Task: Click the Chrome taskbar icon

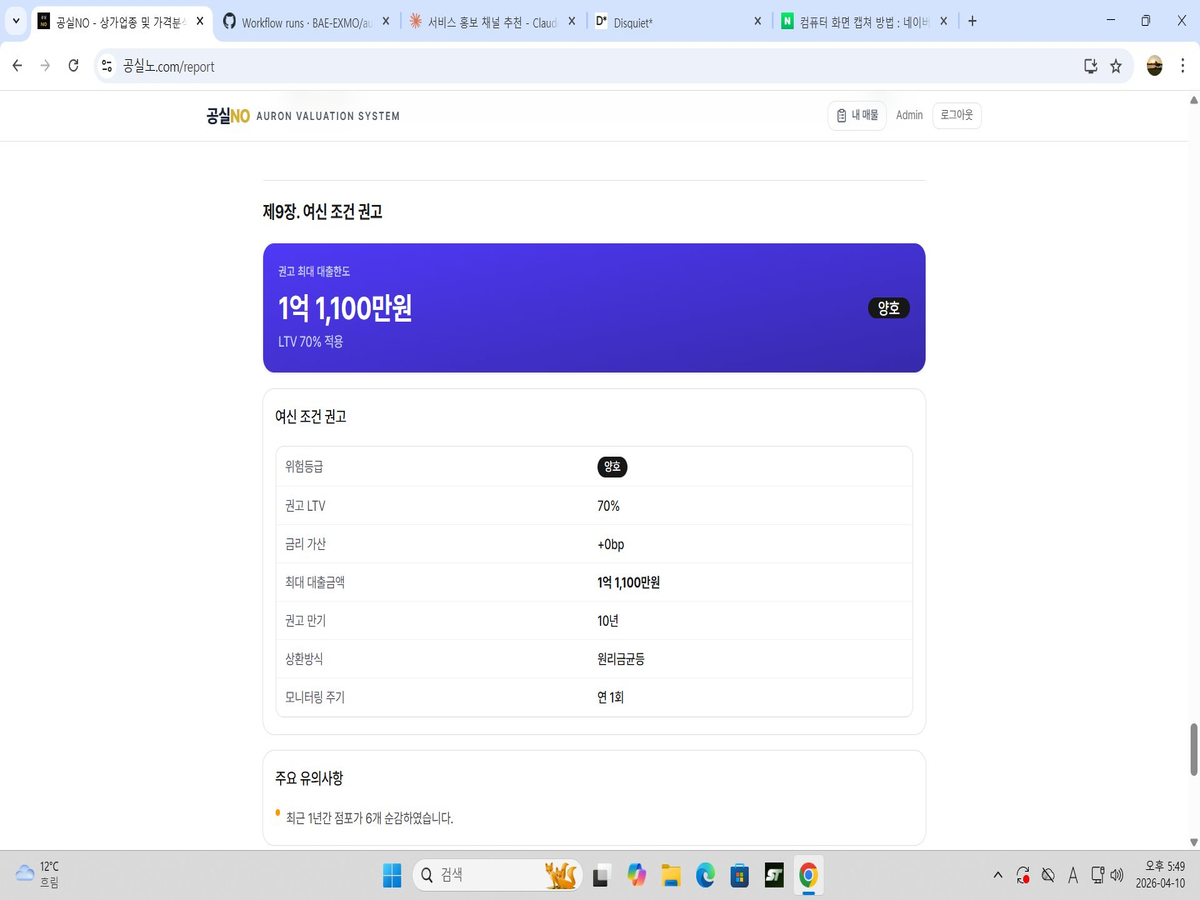Action: [x=808, y=875]
